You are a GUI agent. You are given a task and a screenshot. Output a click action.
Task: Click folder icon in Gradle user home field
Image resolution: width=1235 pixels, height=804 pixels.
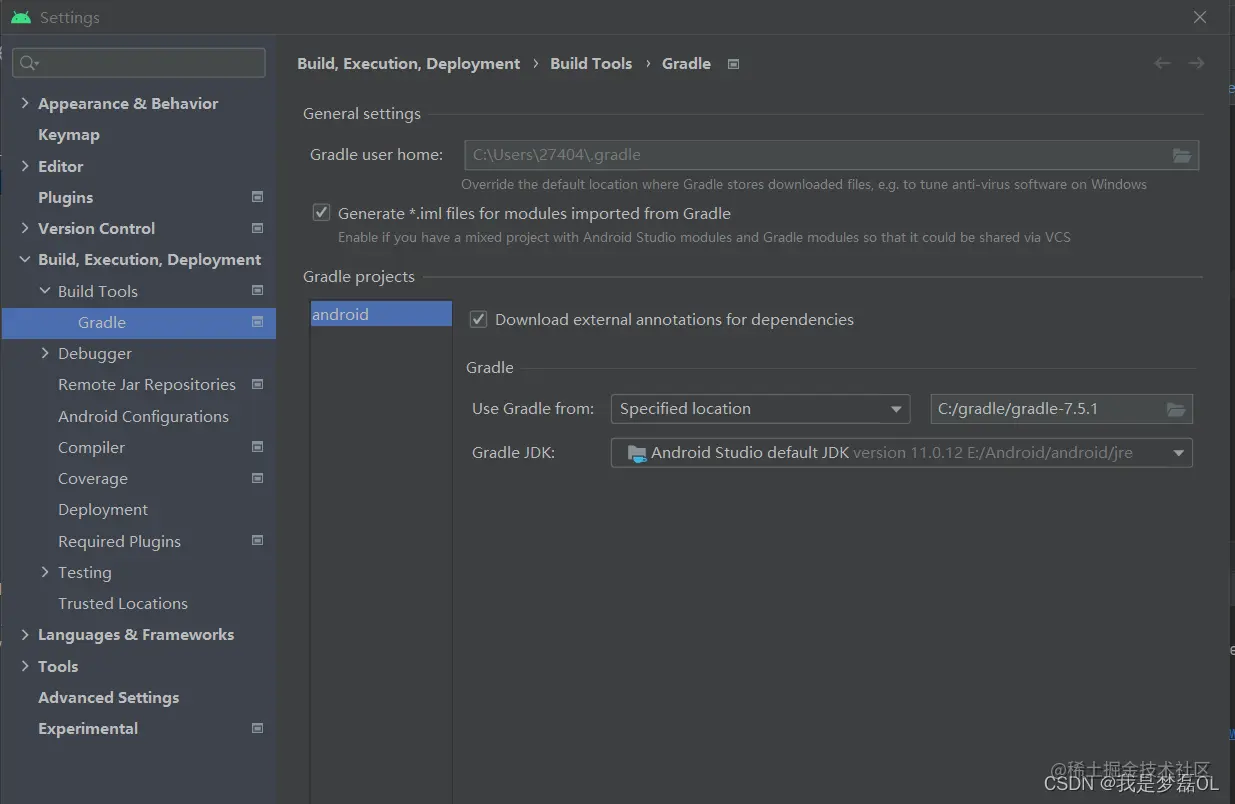pyautogui.click(x=1181, y=155)
